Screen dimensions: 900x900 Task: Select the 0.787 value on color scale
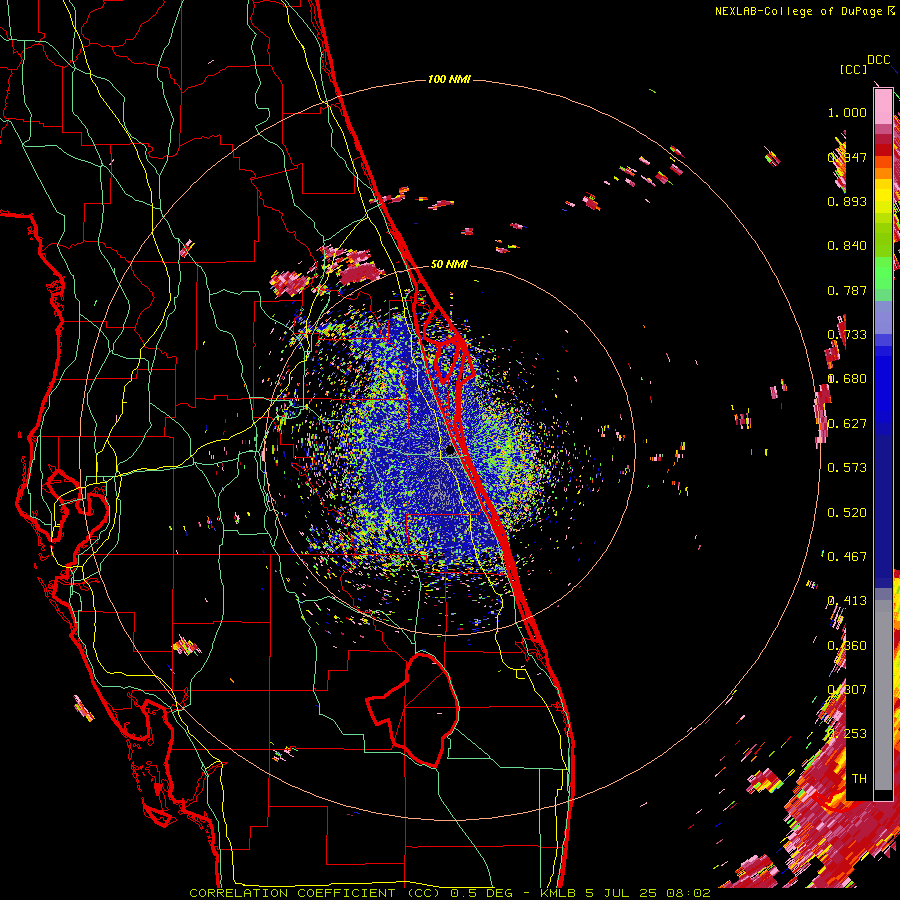pyautogui.click(x=847, y=290)
